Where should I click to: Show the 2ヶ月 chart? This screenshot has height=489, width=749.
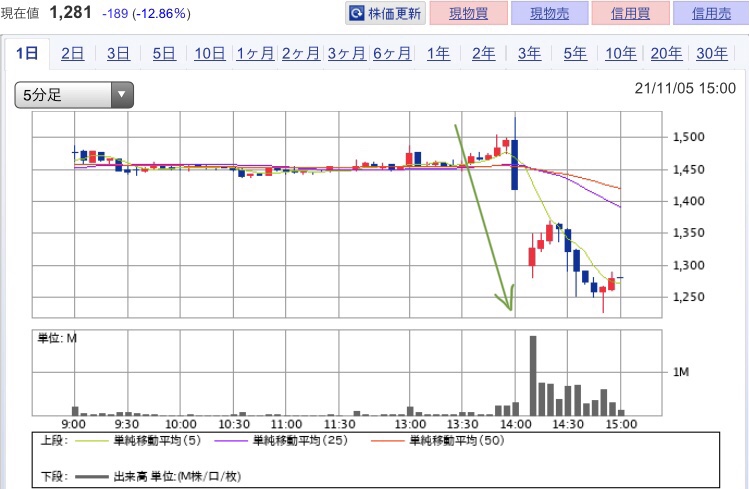click(300, 53)
